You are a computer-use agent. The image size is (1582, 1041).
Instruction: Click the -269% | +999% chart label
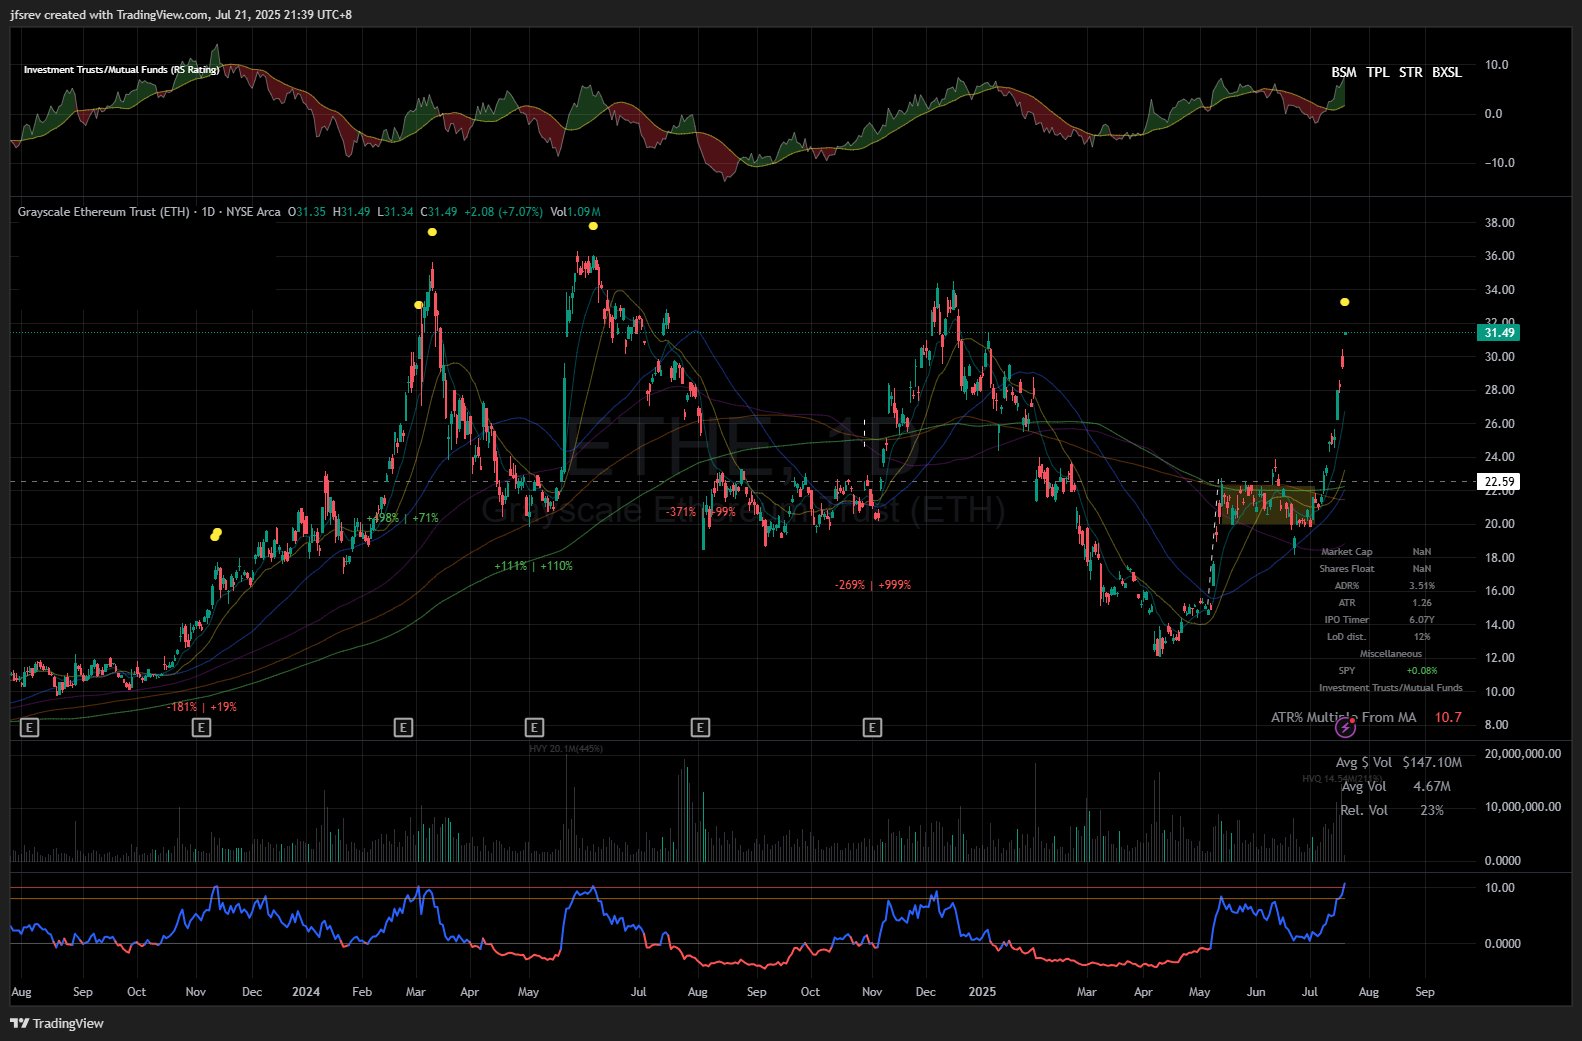pyautogui.click(x=873, y=585)
